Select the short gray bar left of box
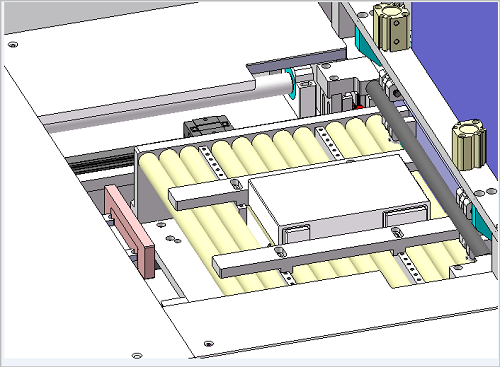The height and width of the screenshot is (367, 500). 208,197
